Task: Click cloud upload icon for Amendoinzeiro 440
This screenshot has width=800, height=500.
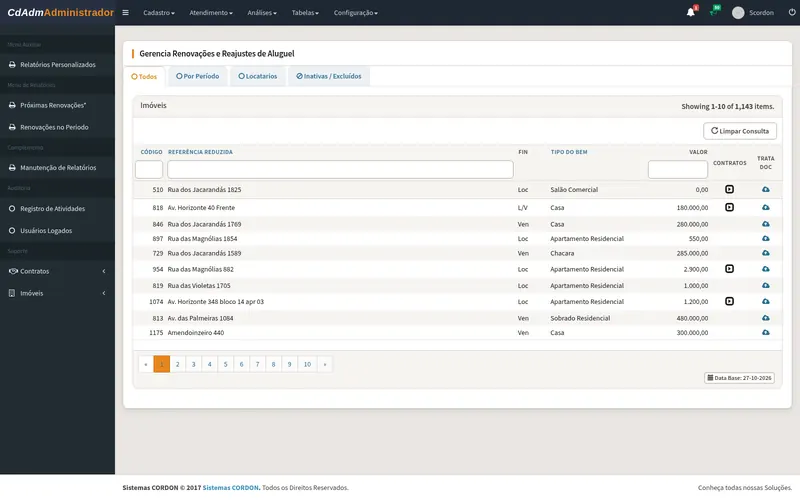Action: pos(765,333)
